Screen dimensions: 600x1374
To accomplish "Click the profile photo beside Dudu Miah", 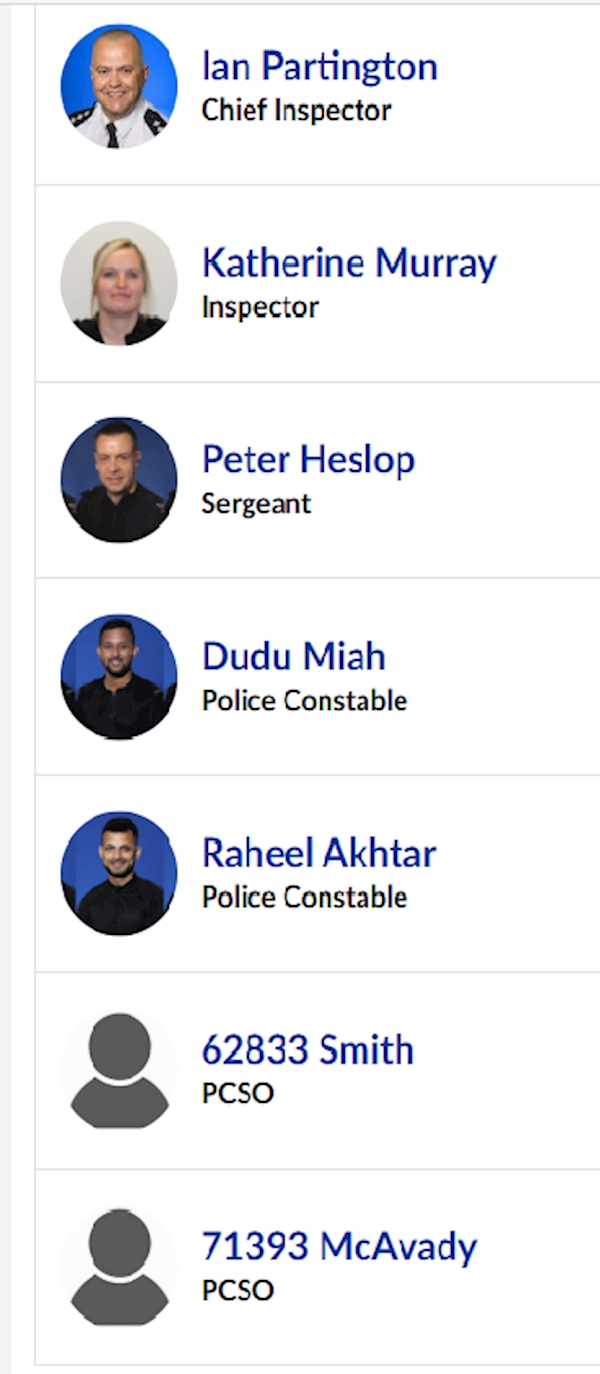I will coord(119,677).
